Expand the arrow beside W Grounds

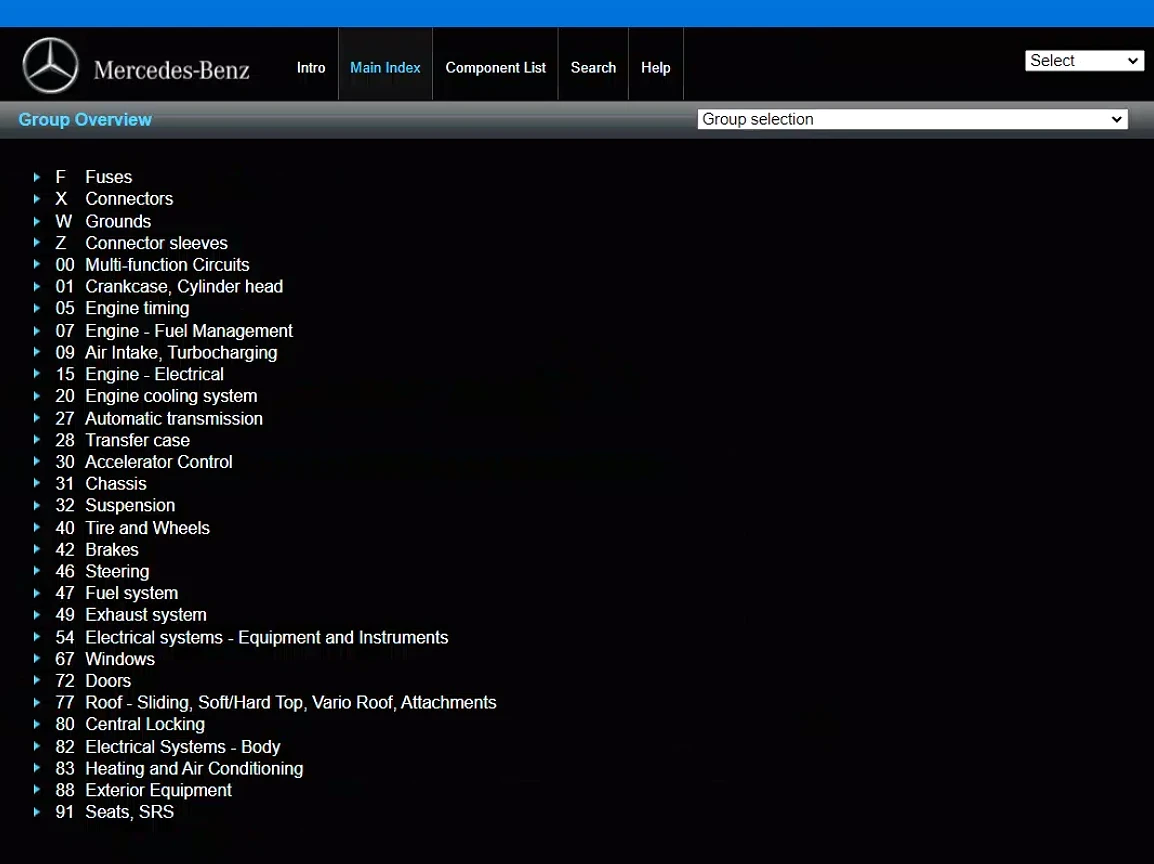37,221
